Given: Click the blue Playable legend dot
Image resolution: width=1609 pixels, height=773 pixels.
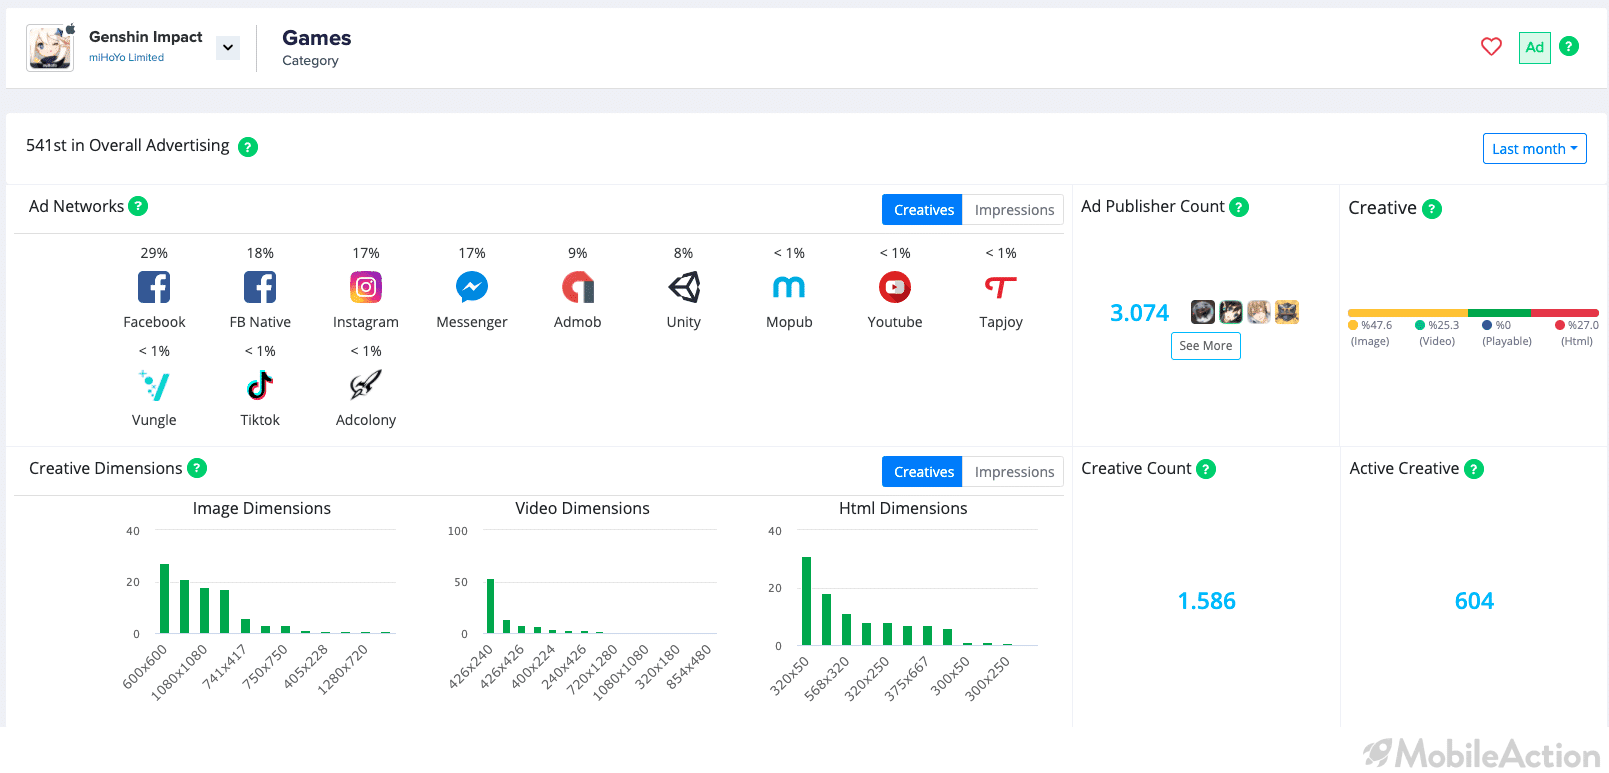Looking at the screenshot, I should click(x=1487, y=325).
